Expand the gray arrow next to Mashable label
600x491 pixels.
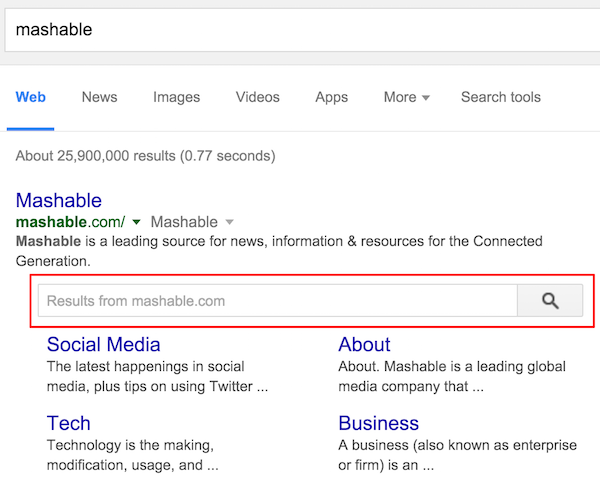tap(229, 222)
